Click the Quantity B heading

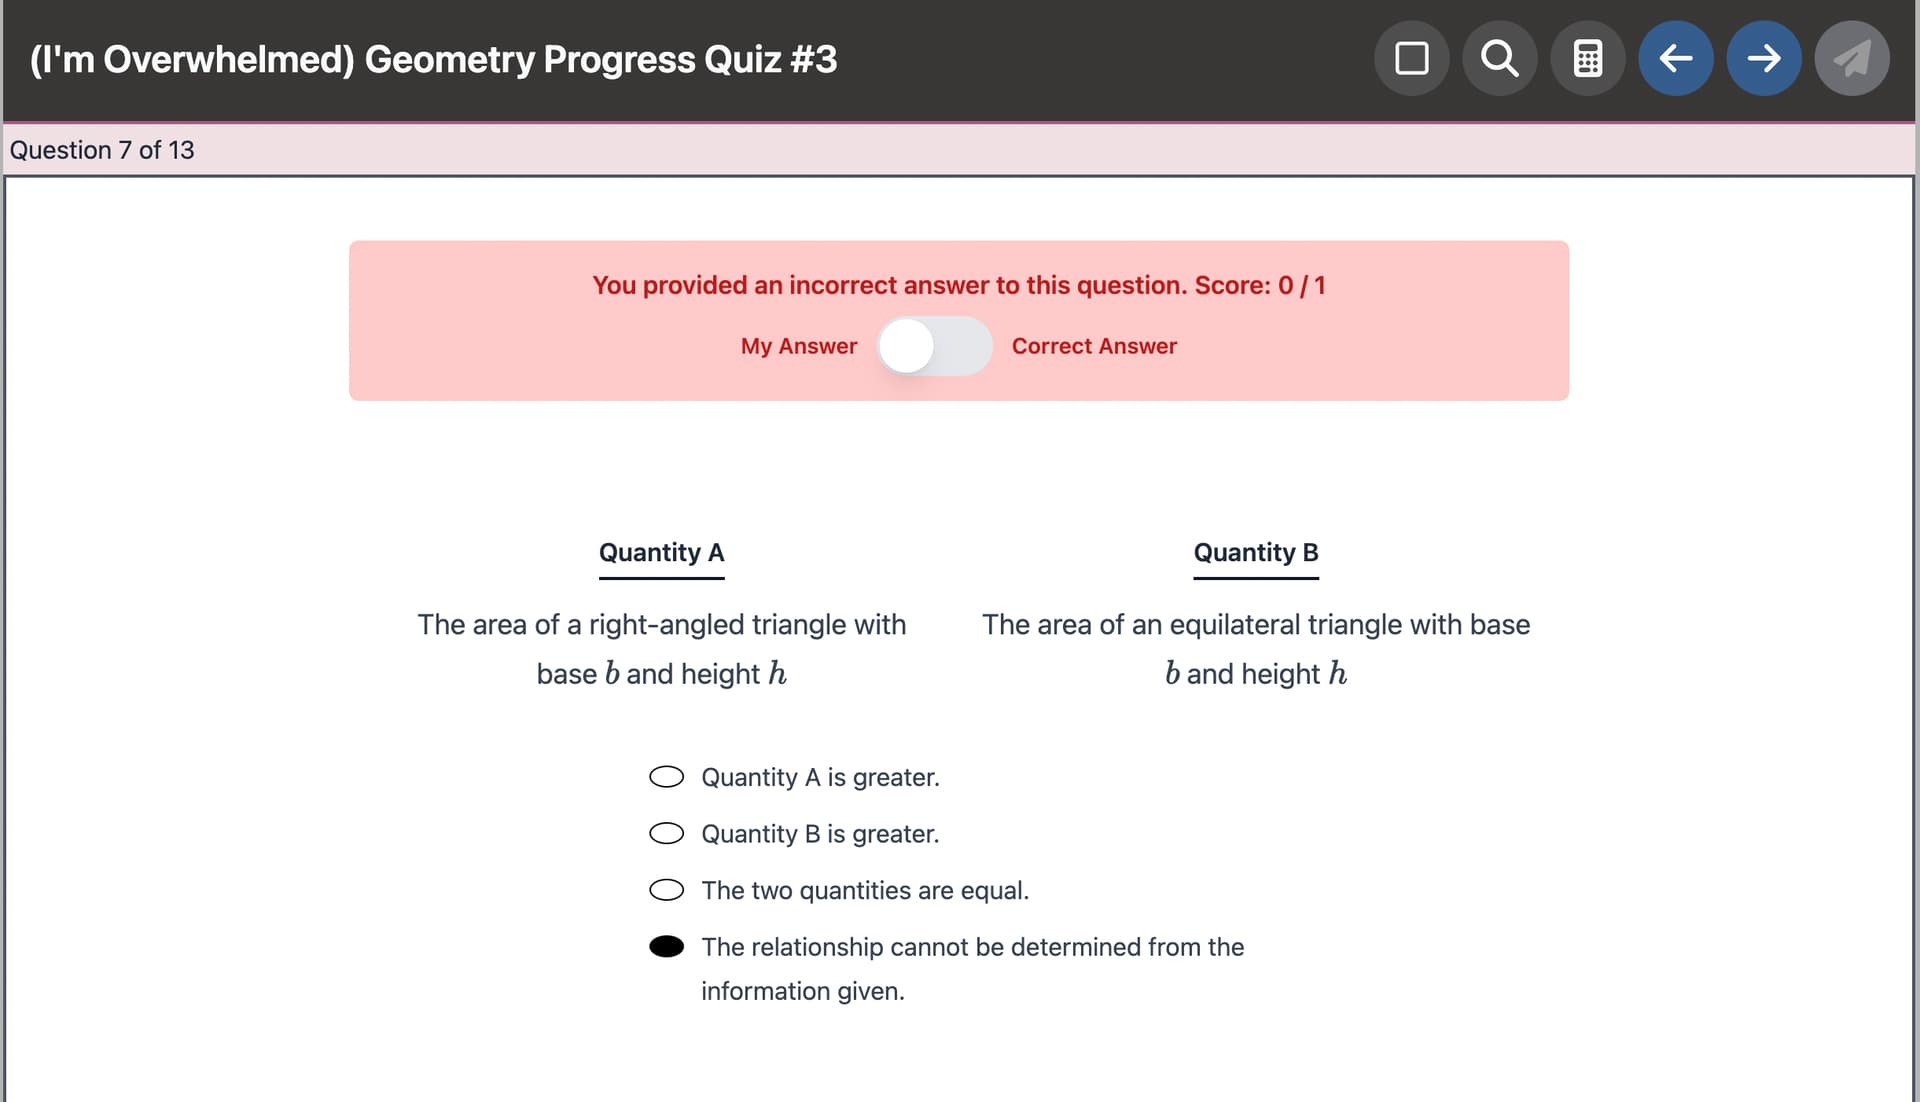1256,553
